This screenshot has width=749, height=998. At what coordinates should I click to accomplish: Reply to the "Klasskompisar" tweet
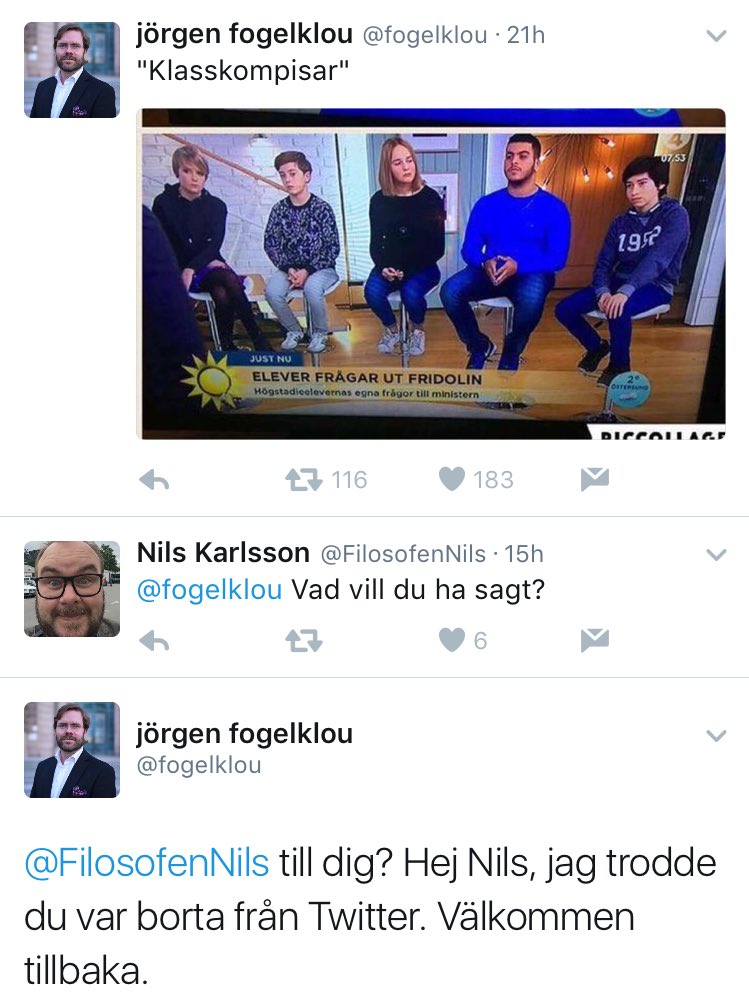click(x=154, y=480)
